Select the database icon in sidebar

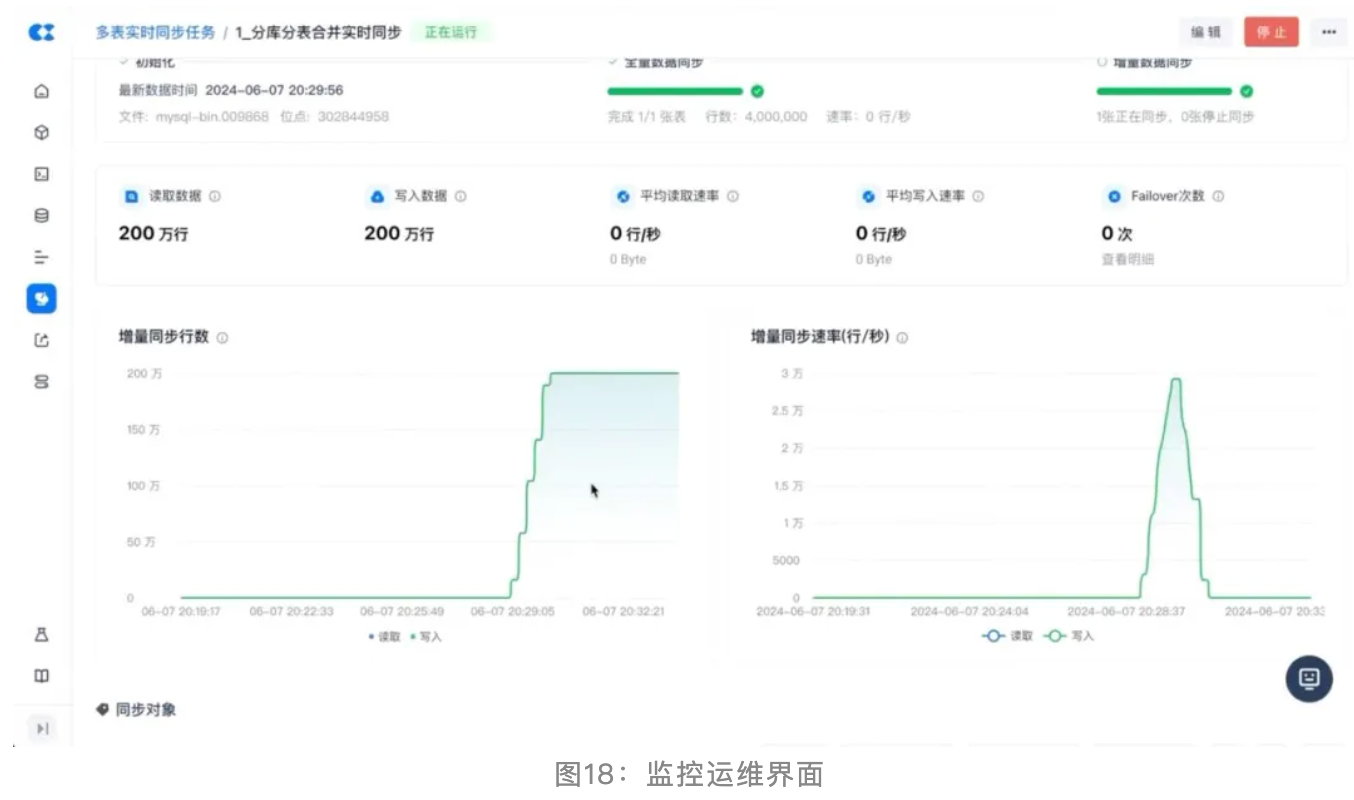41,216
